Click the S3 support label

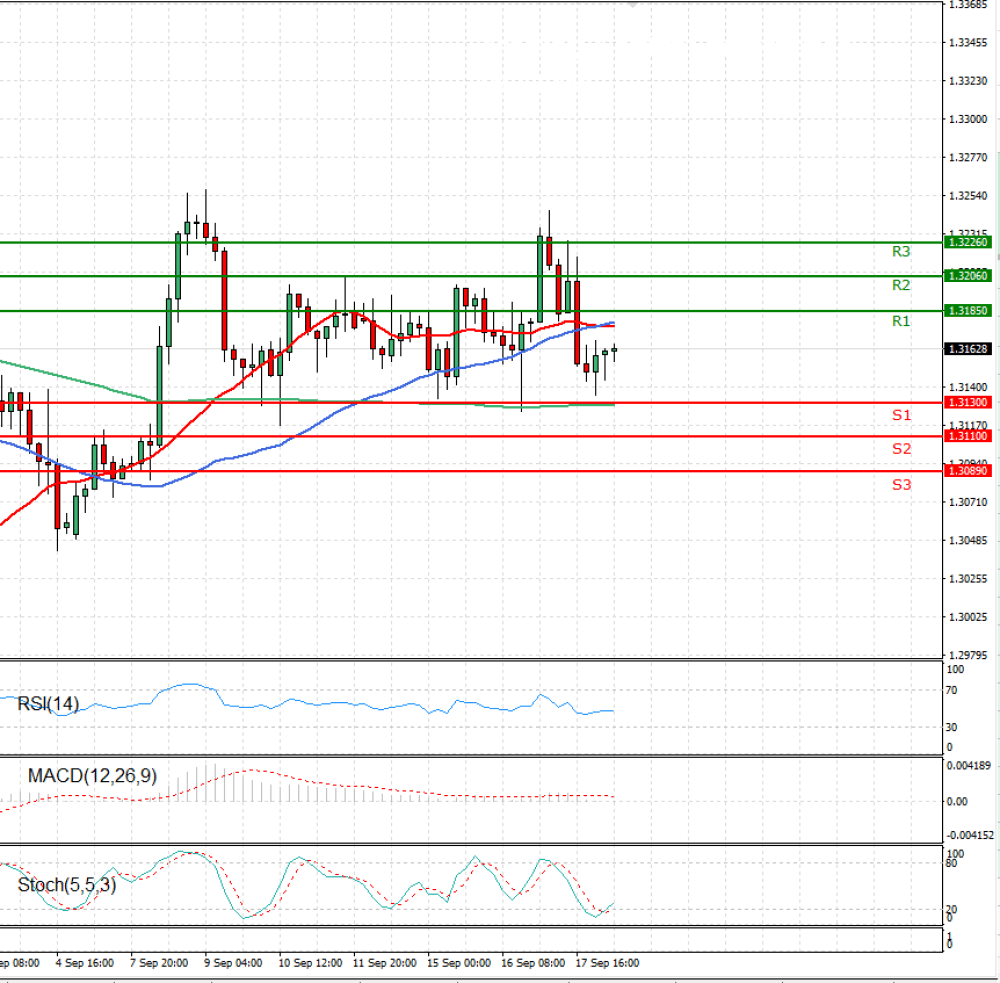coord(901,485)
